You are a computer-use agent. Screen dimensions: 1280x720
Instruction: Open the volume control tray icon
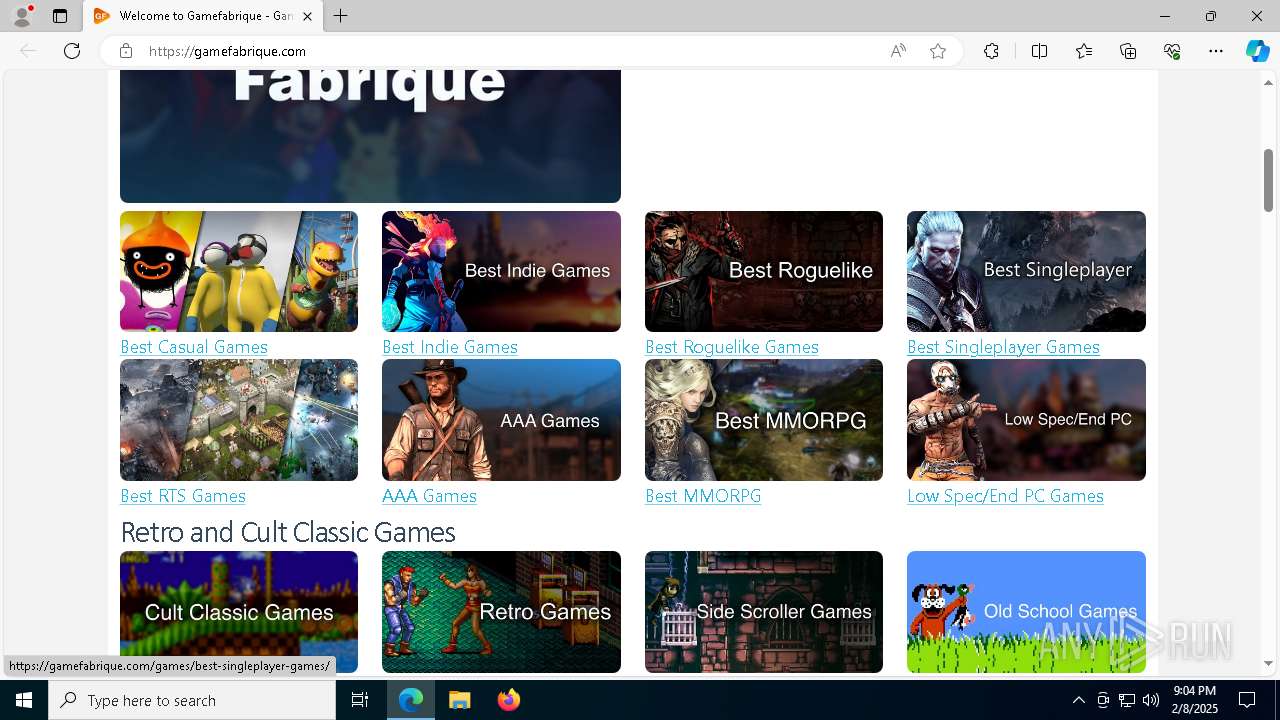pyautogui.click(x=1151, y=700)
